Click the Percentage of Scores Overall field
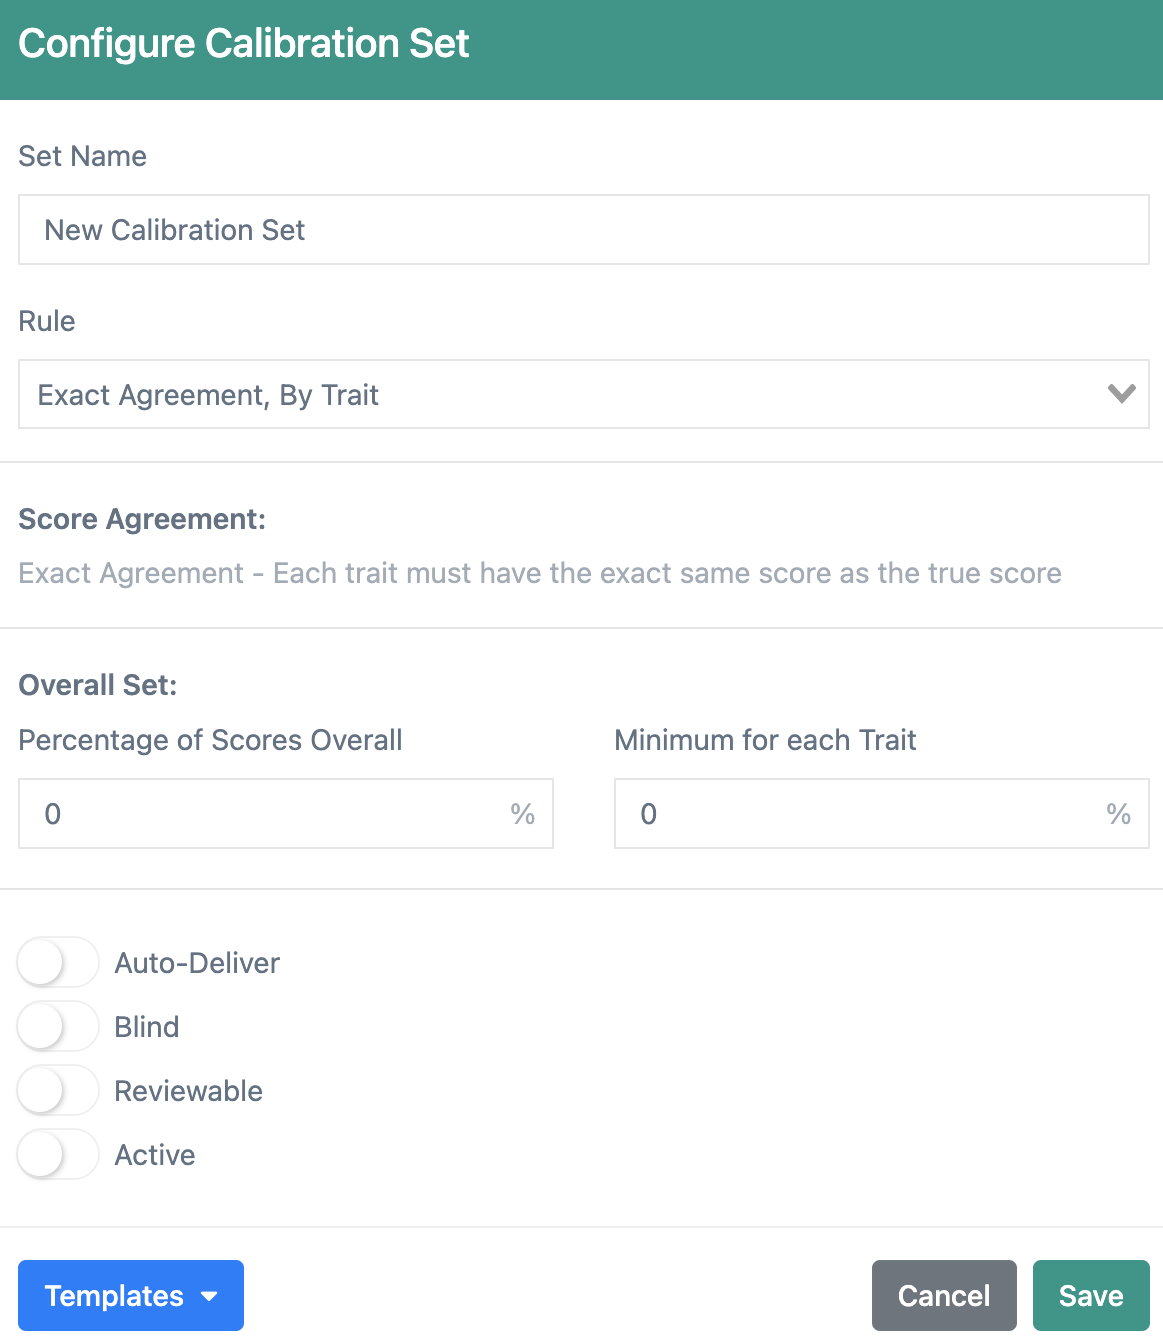Viewport: 1163px width, 1341px height. click(x=250, y=814)
